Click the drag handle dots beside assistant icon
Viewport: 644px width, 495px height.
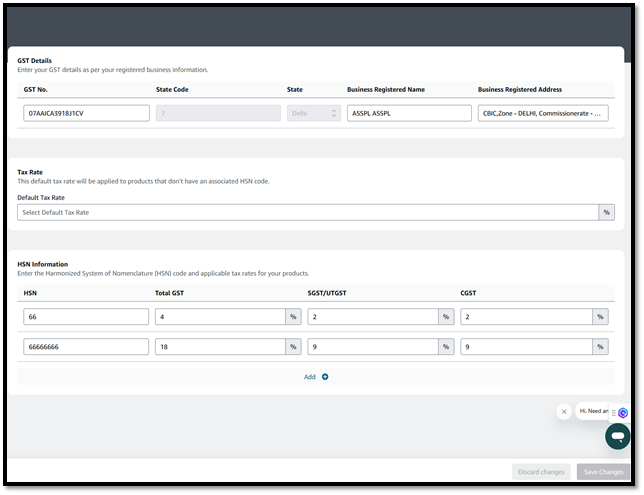pyautogui.click(x=614, y=413)
